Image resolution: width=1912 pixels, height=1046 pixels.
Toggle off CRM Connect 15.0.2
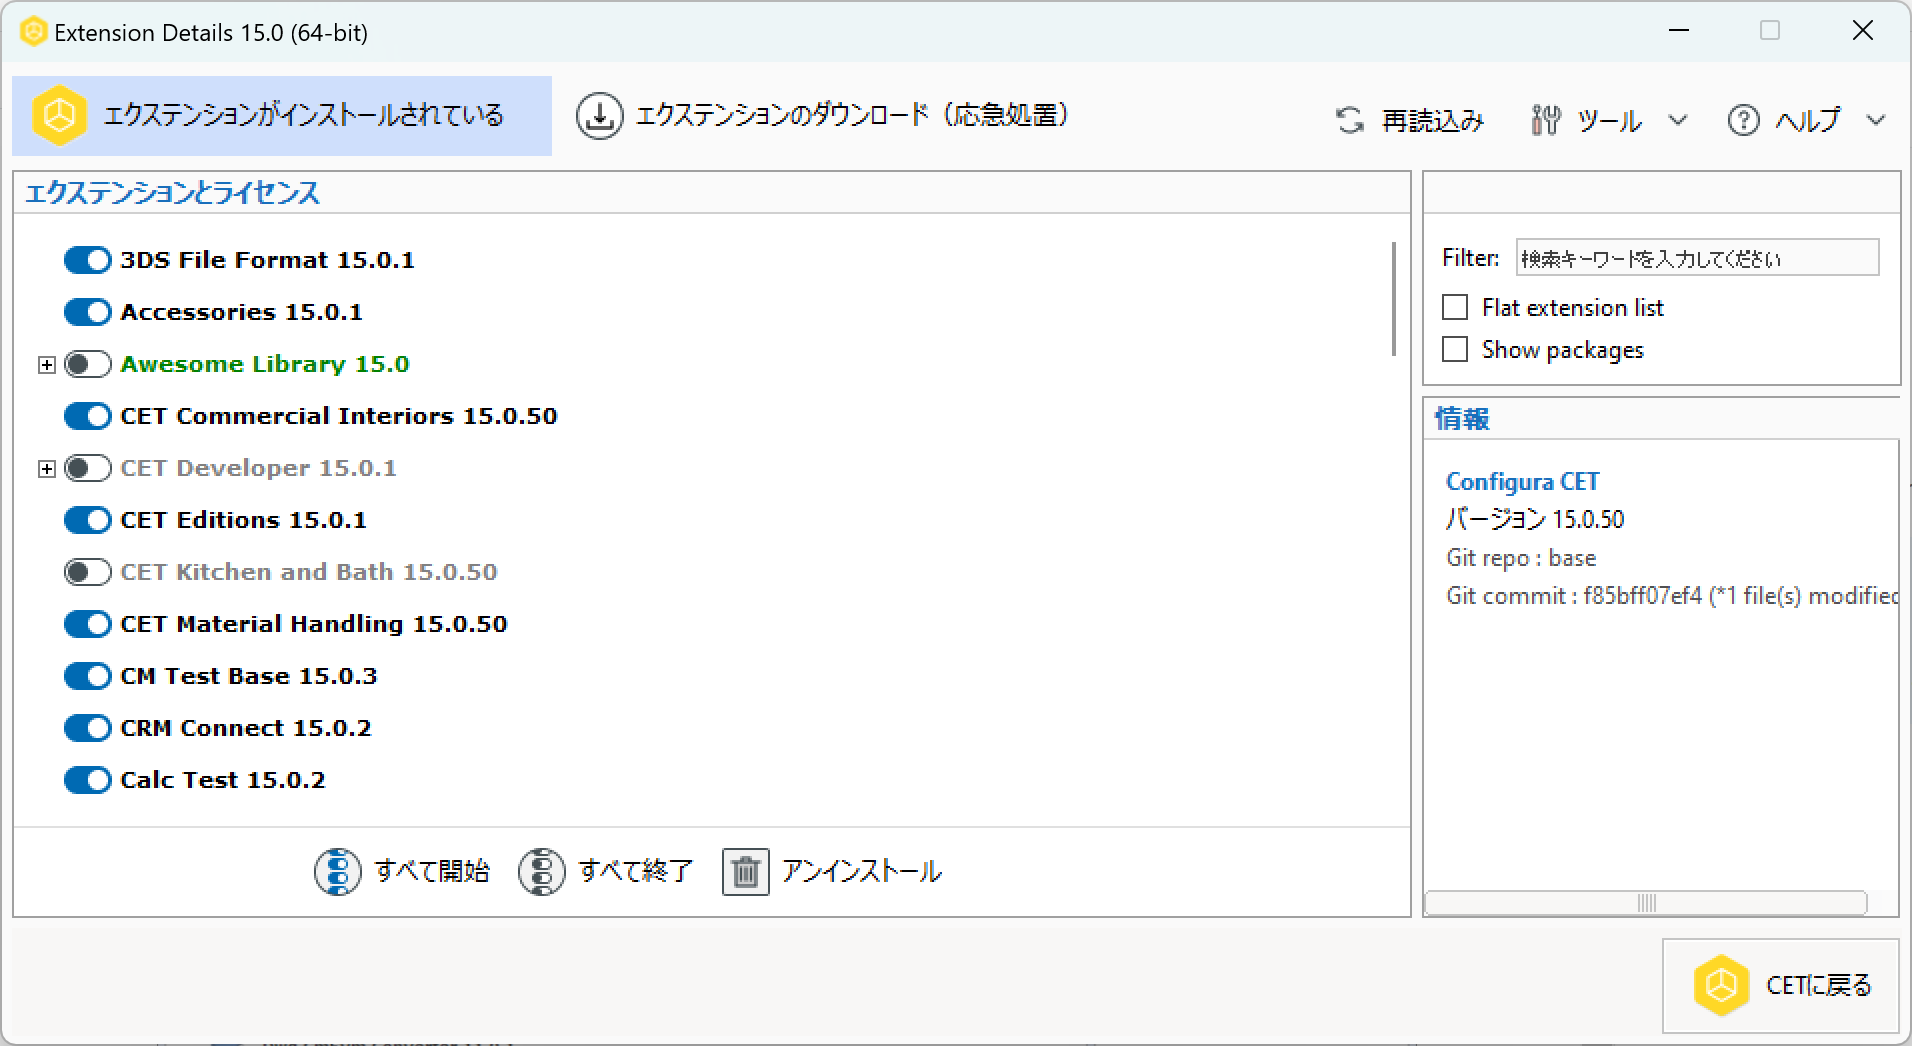click(88, 728)
